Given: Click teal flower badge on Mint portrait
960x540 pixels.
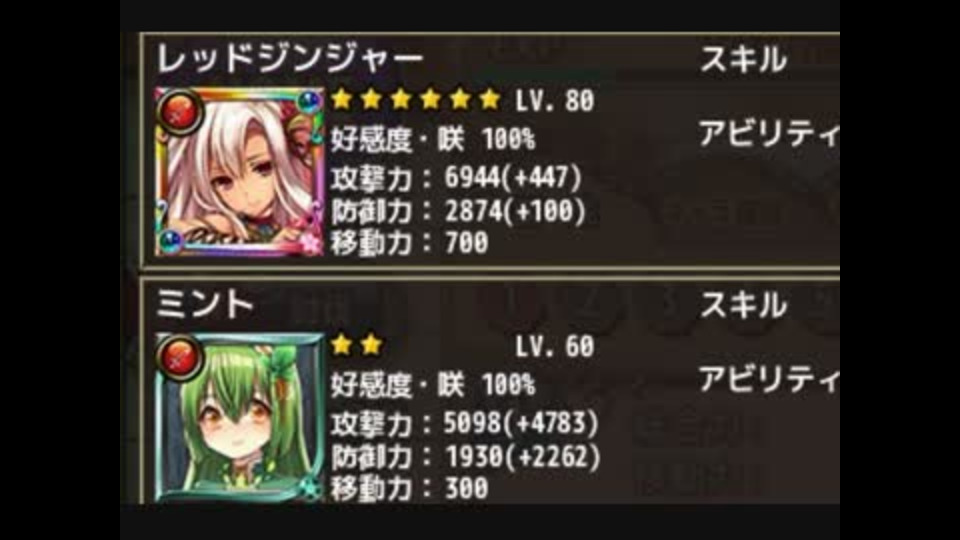Looking at the screenshot, I should 311,489.
